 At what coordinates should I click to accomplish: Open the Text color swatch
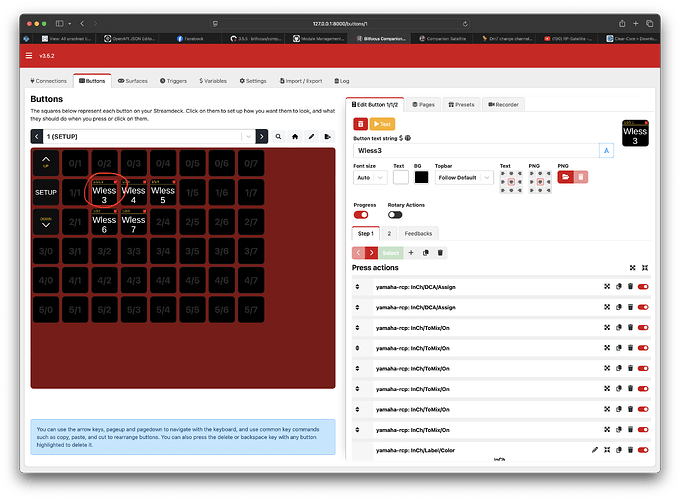400,177
